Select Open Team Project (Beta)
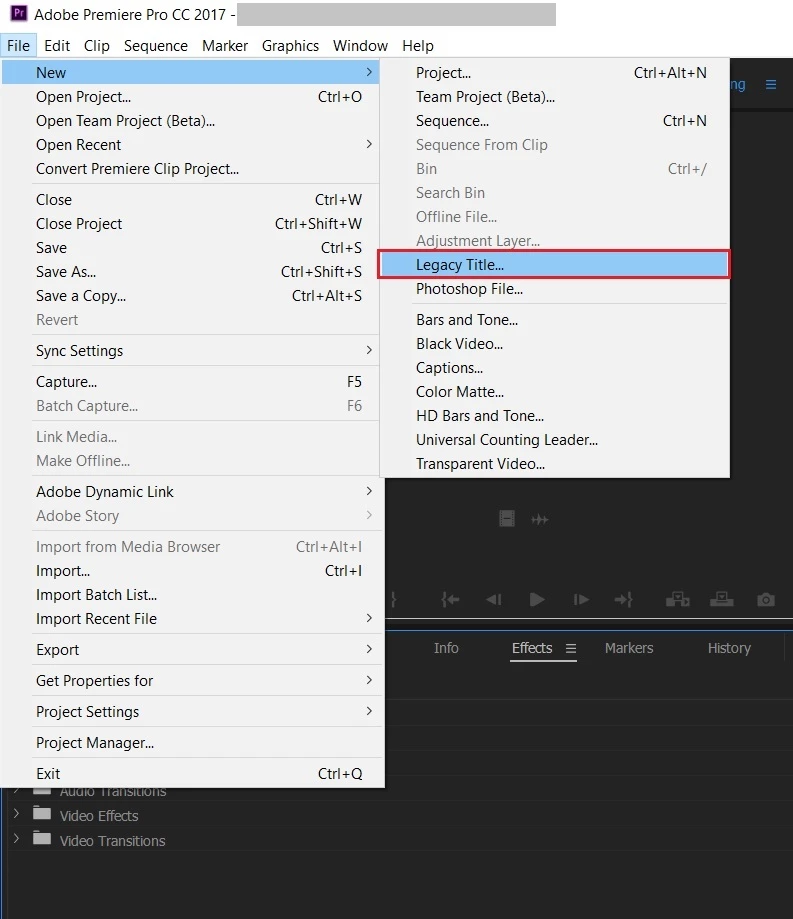Viewport: 793px width, 919px height. click(190, 121)
